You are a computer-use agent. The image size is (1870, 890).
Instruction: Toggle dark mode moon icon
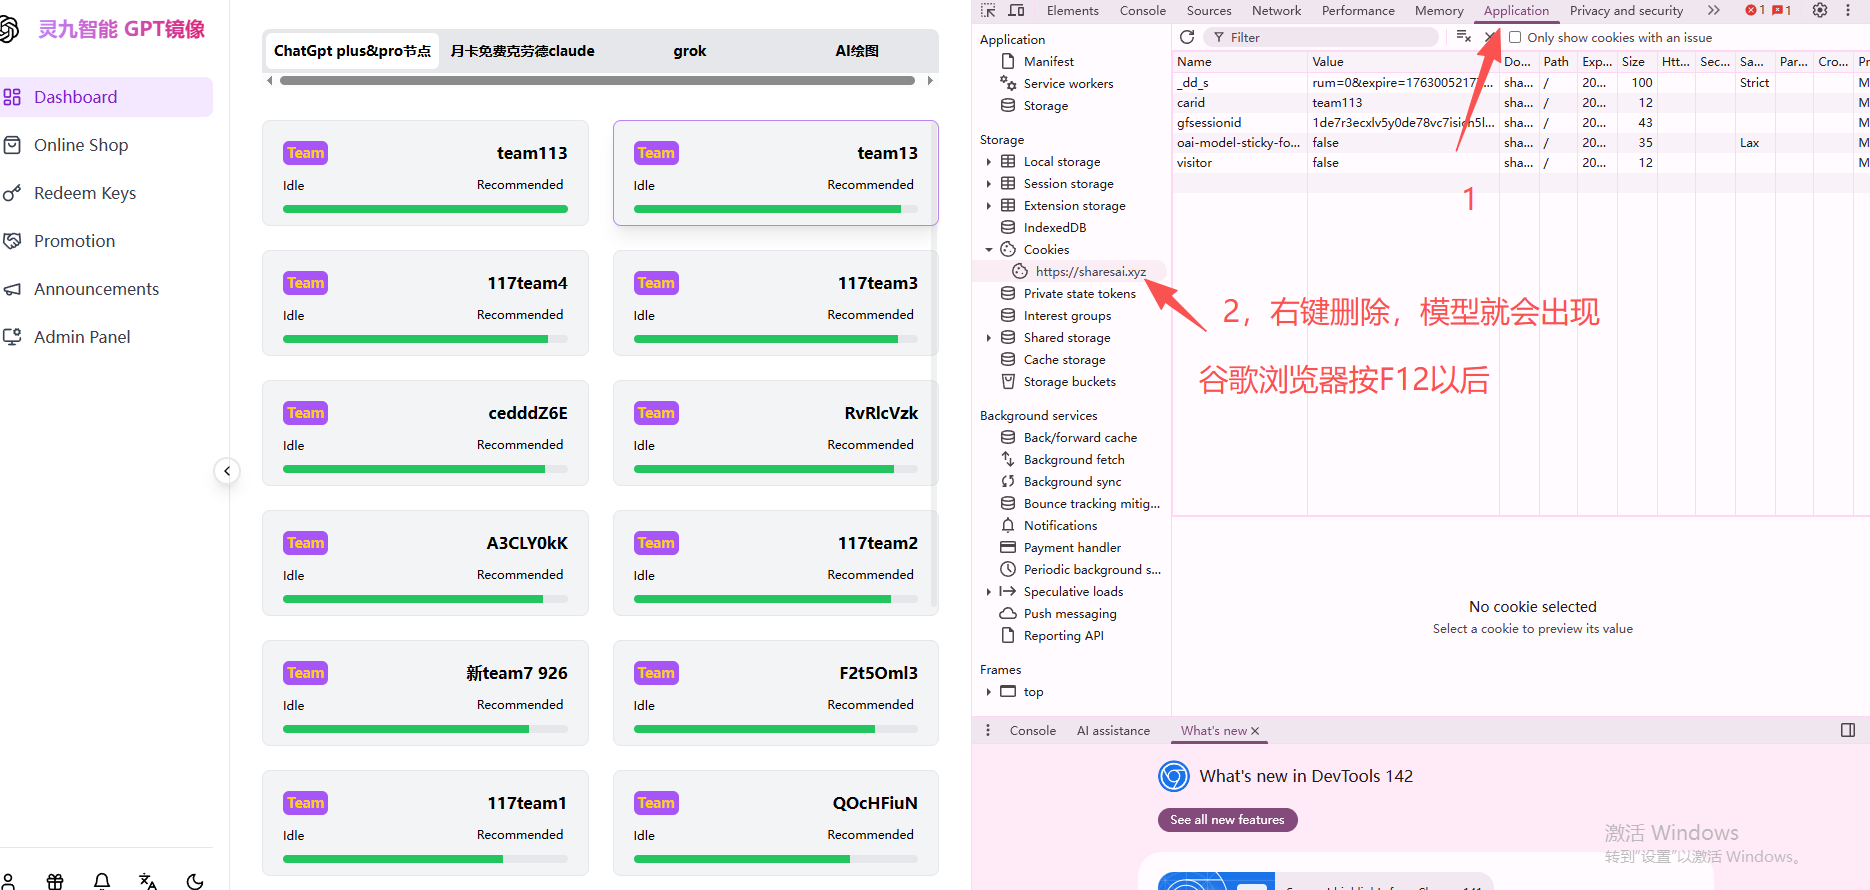click(195, 881)
